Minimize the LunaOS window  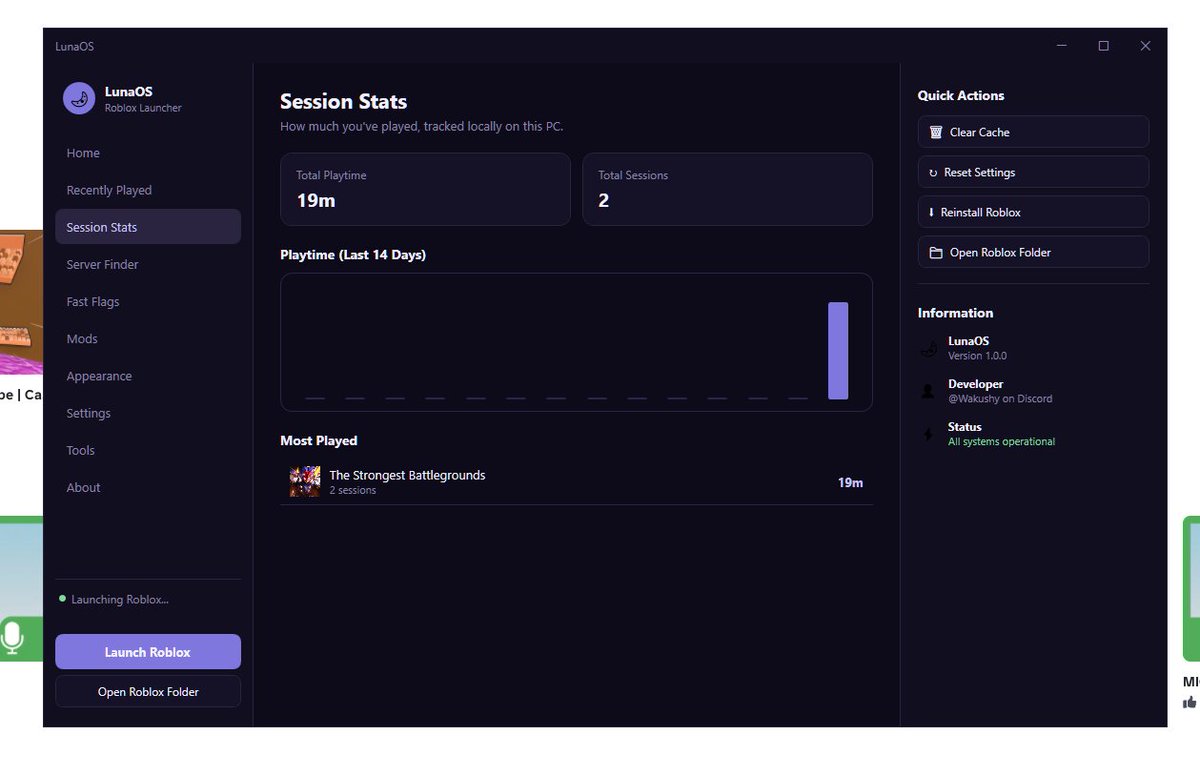[1062, 46]
